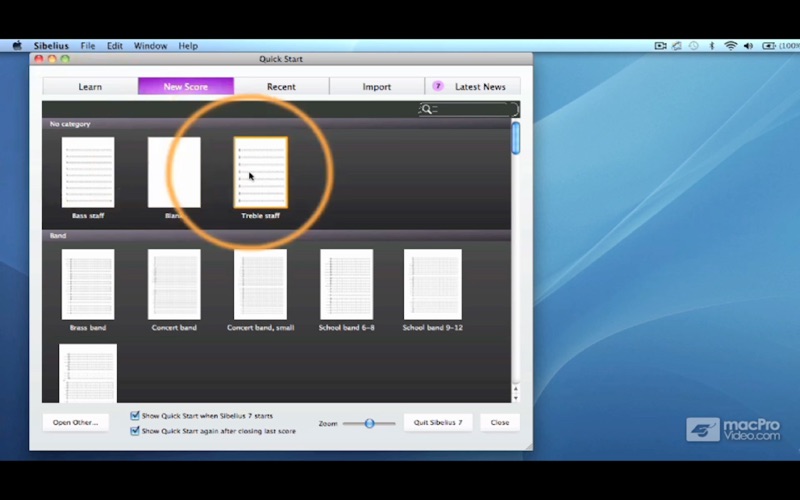Click the battery status icon
This screenshot has height=500, width=800.
[x=768, y=45]
